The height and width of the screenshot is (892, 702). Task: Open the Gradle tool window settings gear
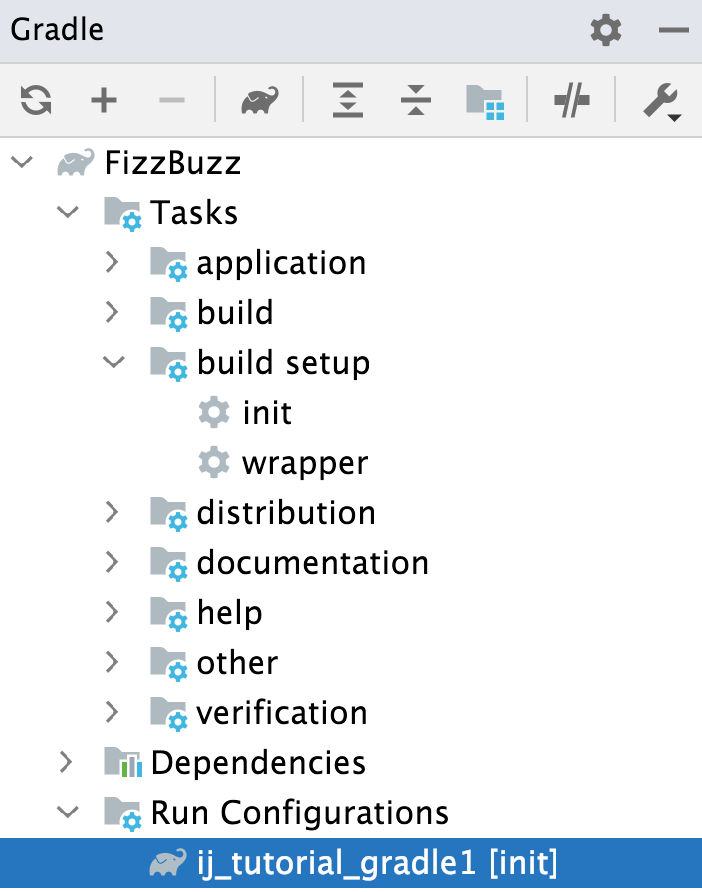pyautogui.click(x=604, y=30)
